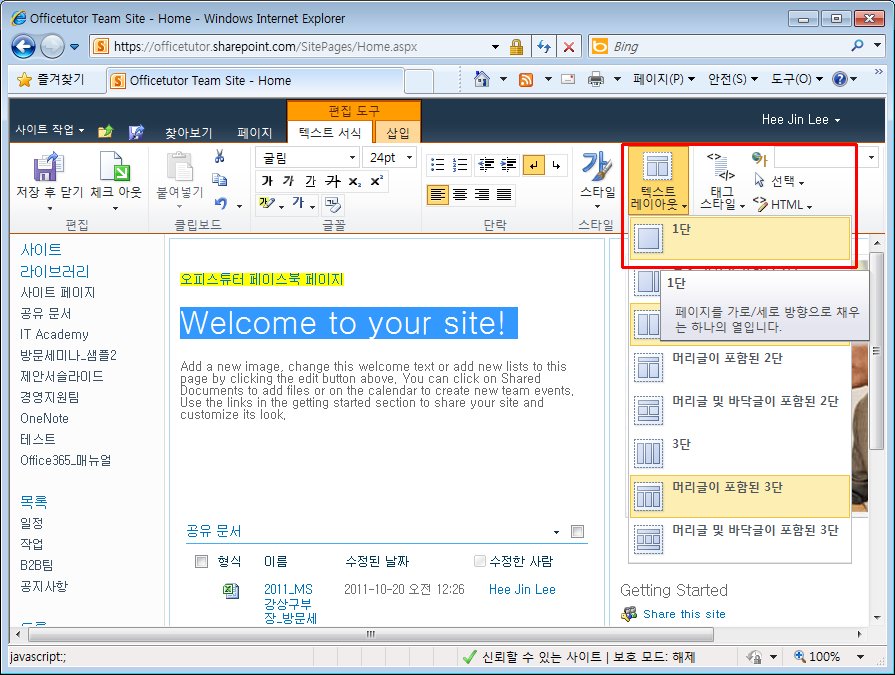Click the 저장 후 닫기 save icon
This screenshot has height=675, width=895.
click(49, 167)
